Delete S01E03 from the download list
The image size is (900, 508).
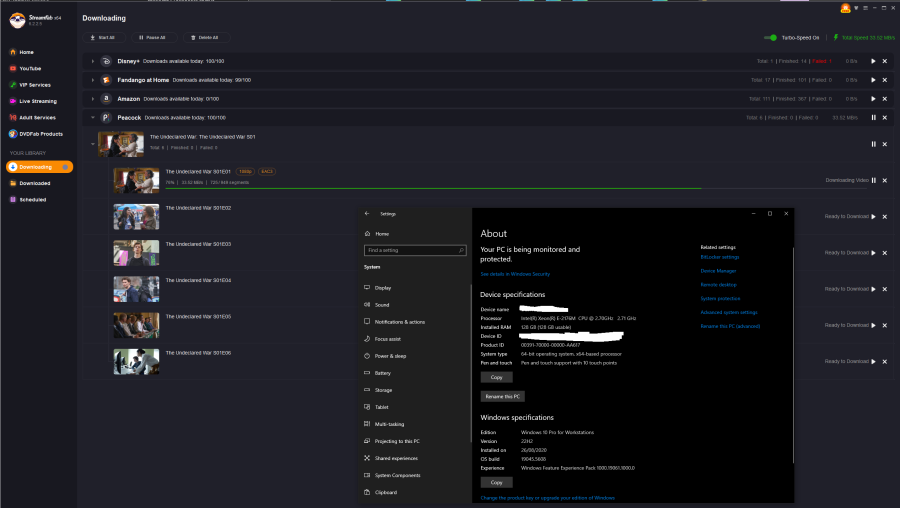[x=884, y=253]
